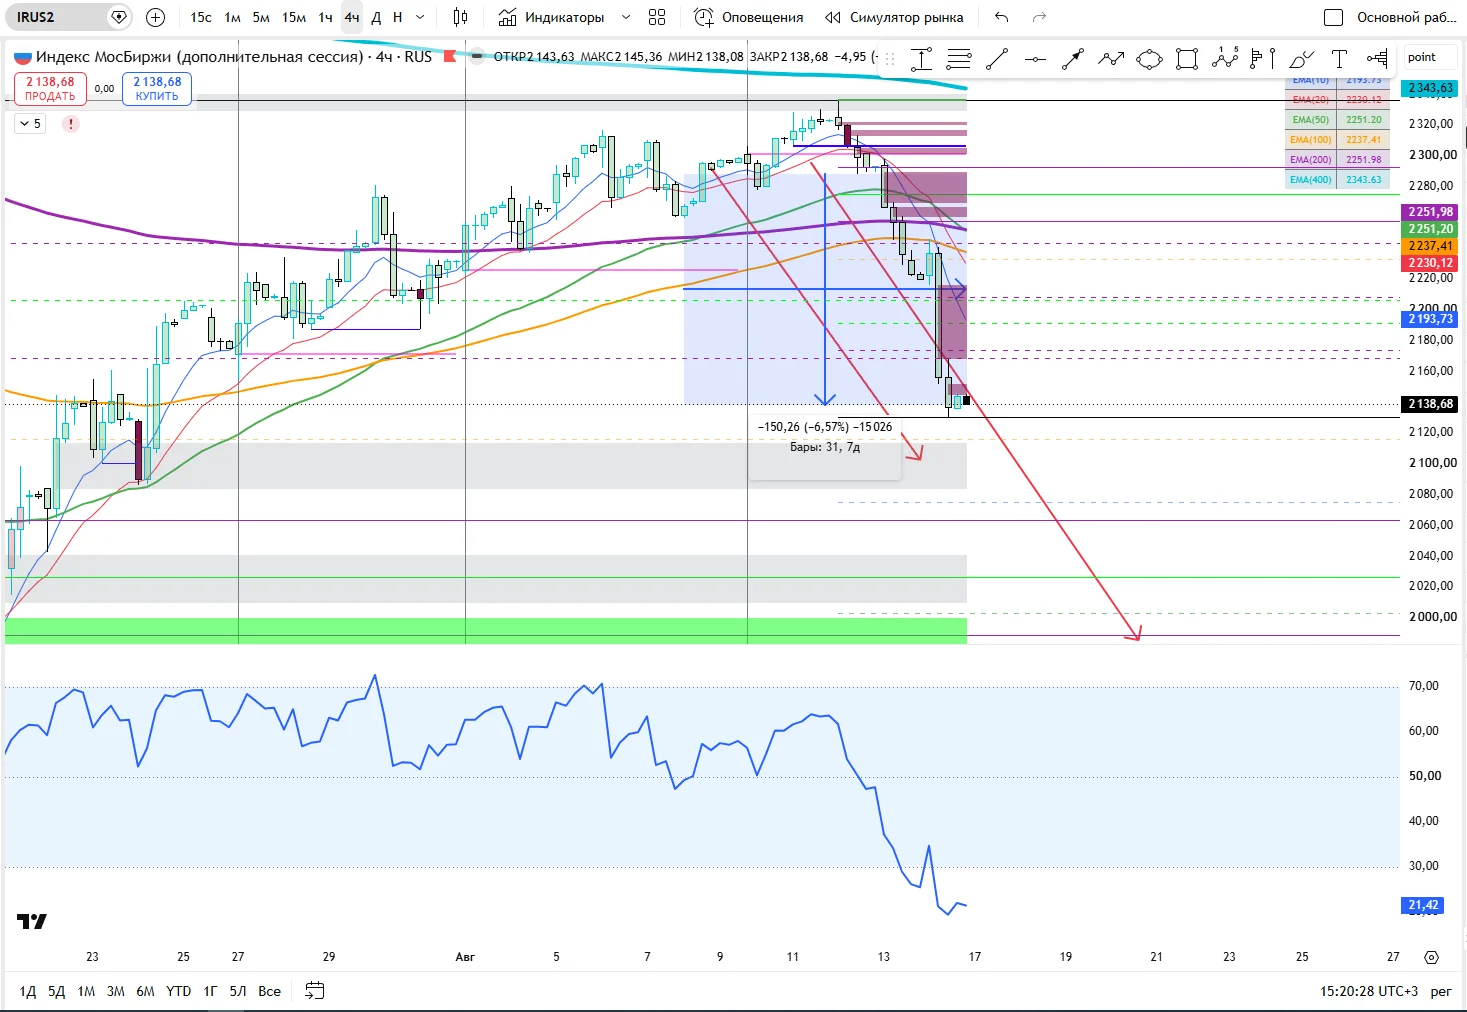Open the layout setup square icon
This screenshot has height=1012, width=1467.
pos(1333,17)
